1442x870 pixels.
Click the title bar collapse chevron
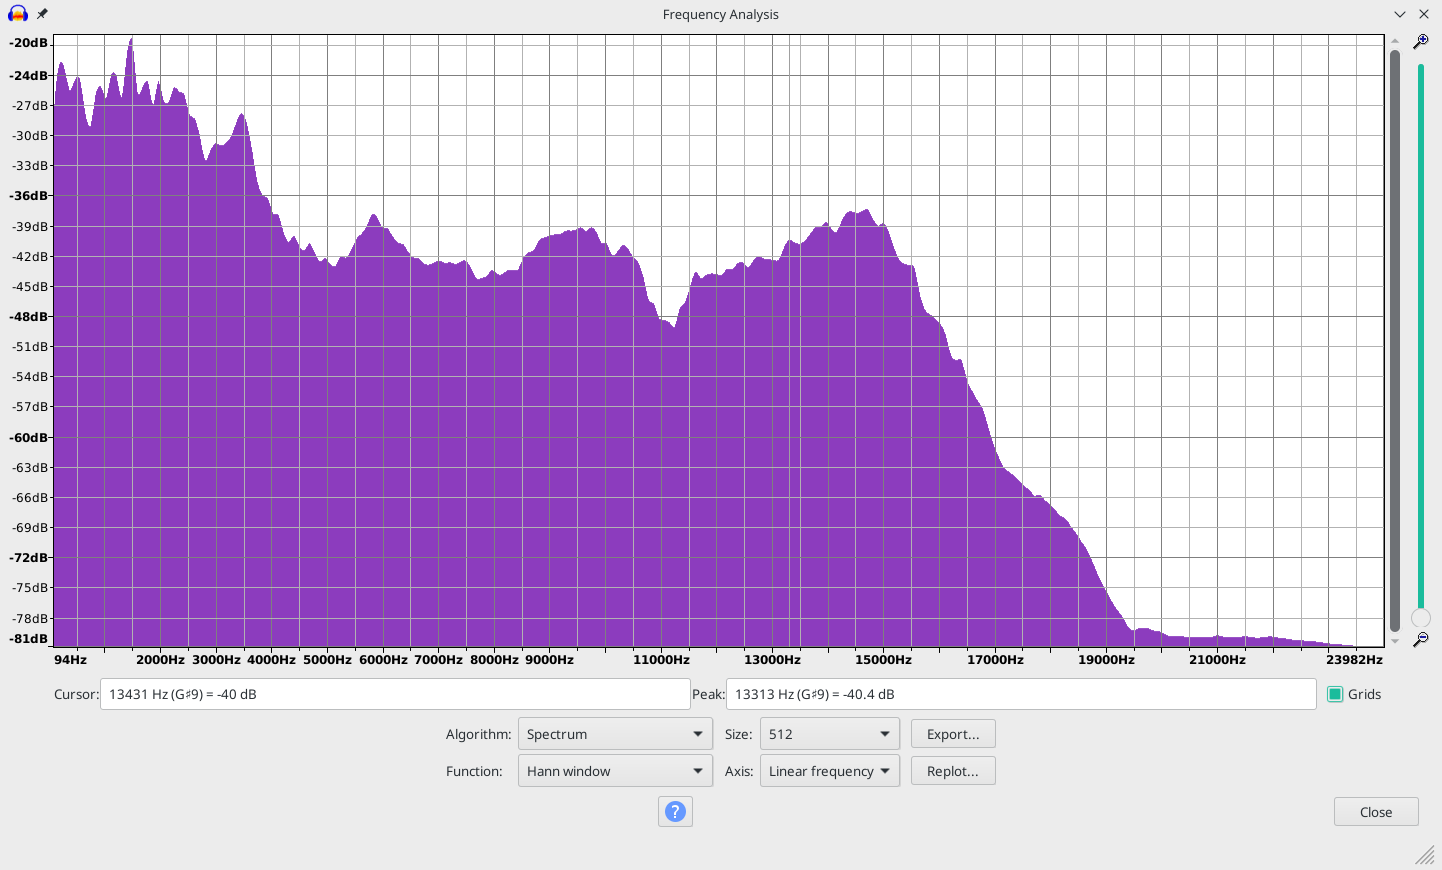click(1400, 14)
